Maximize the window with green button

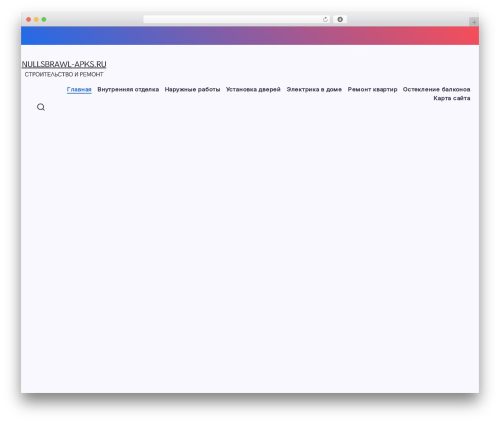point(44,19)
